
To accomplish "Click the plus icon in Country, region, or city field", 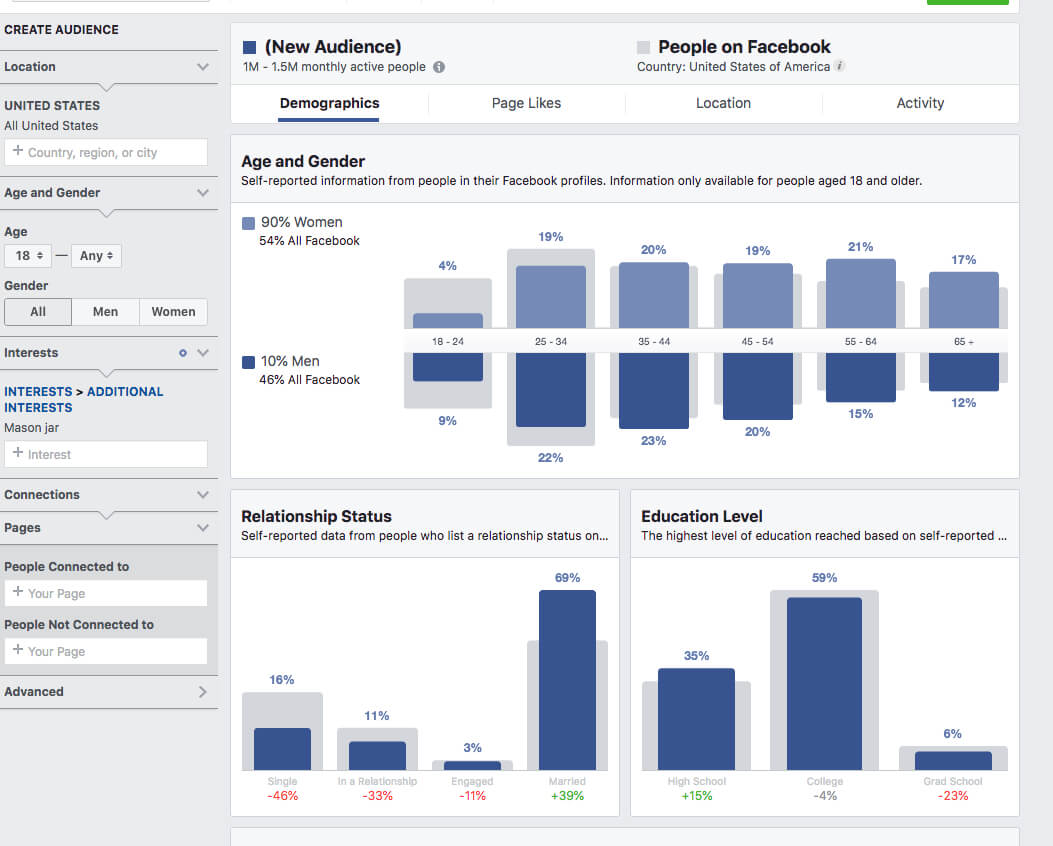I will 18,151.
